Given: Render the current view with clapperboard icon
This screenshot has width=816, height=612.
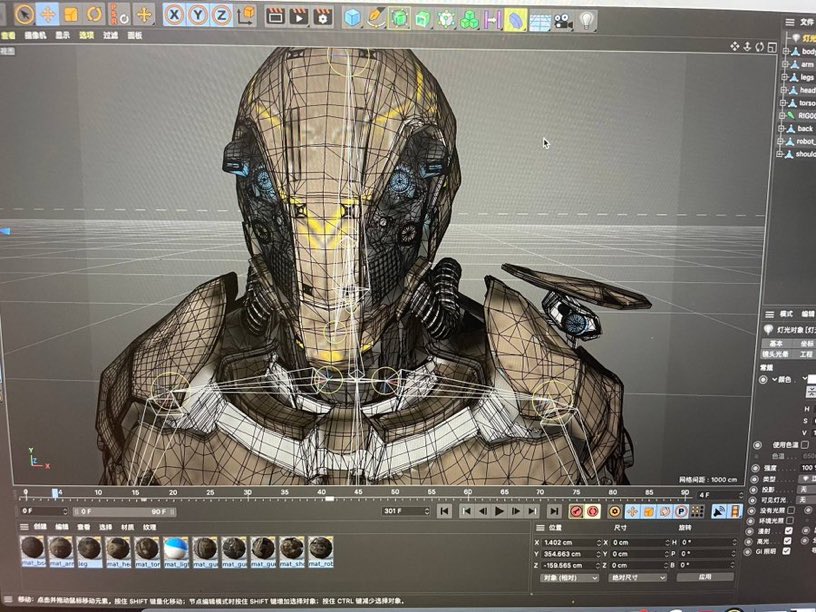Looking at the screenshot, I should (275, 17).
